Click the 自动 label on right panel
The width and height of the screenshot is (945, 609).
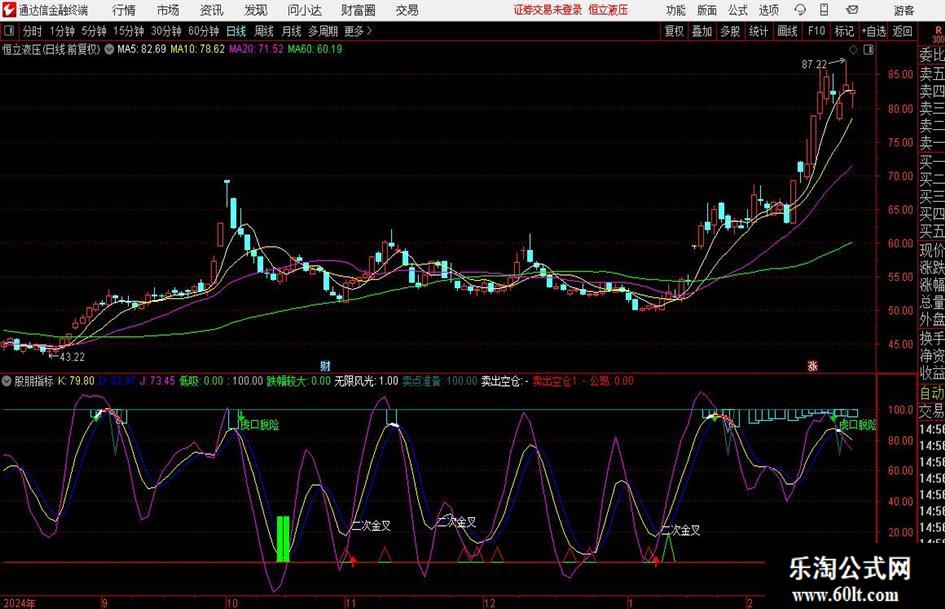(x=931, y=393)
